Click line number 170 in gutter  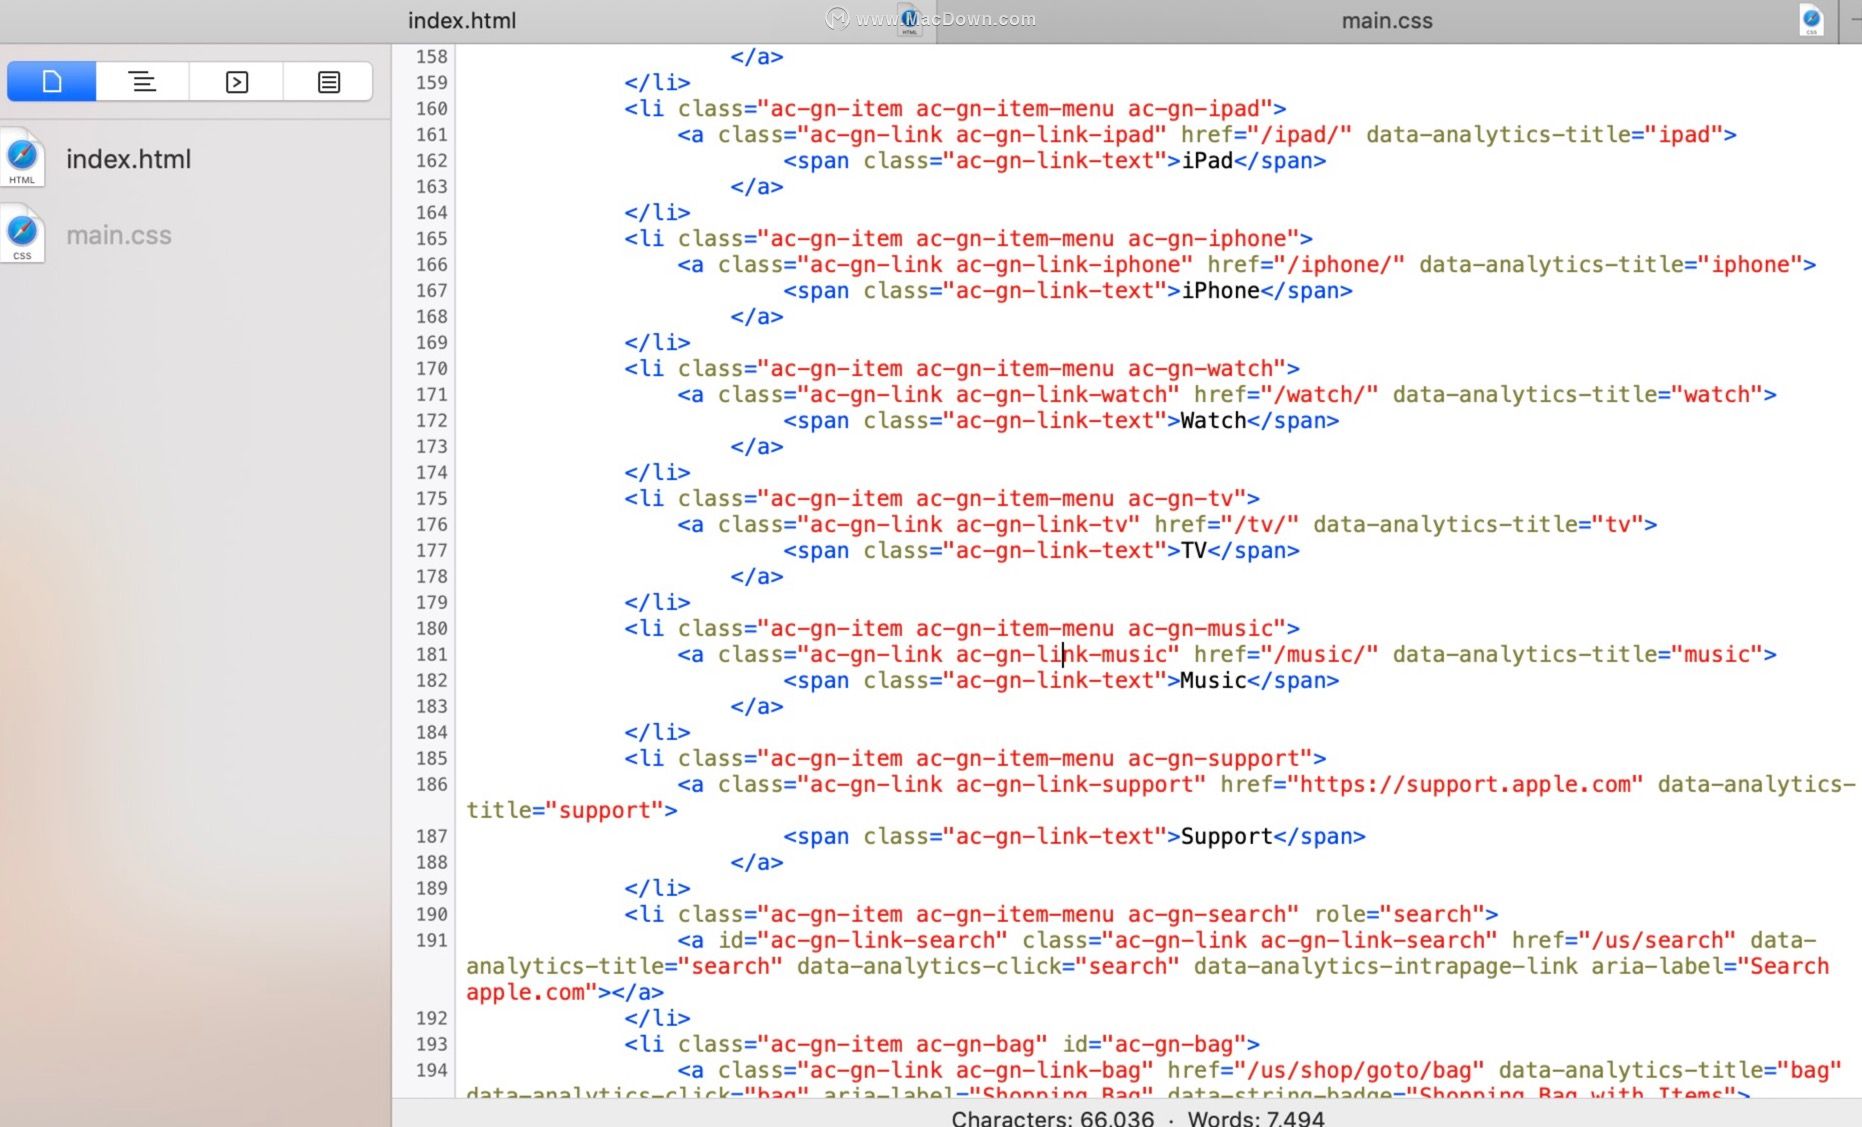431,369
